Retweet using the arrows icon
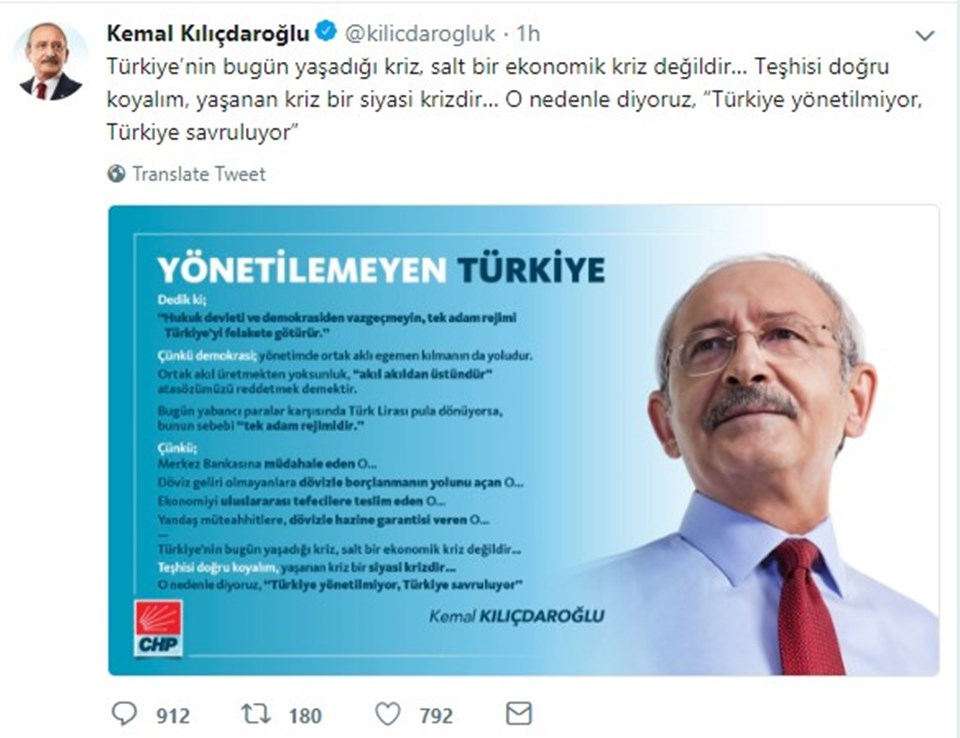This screenshot has width=960, height=738. [255, 714]
